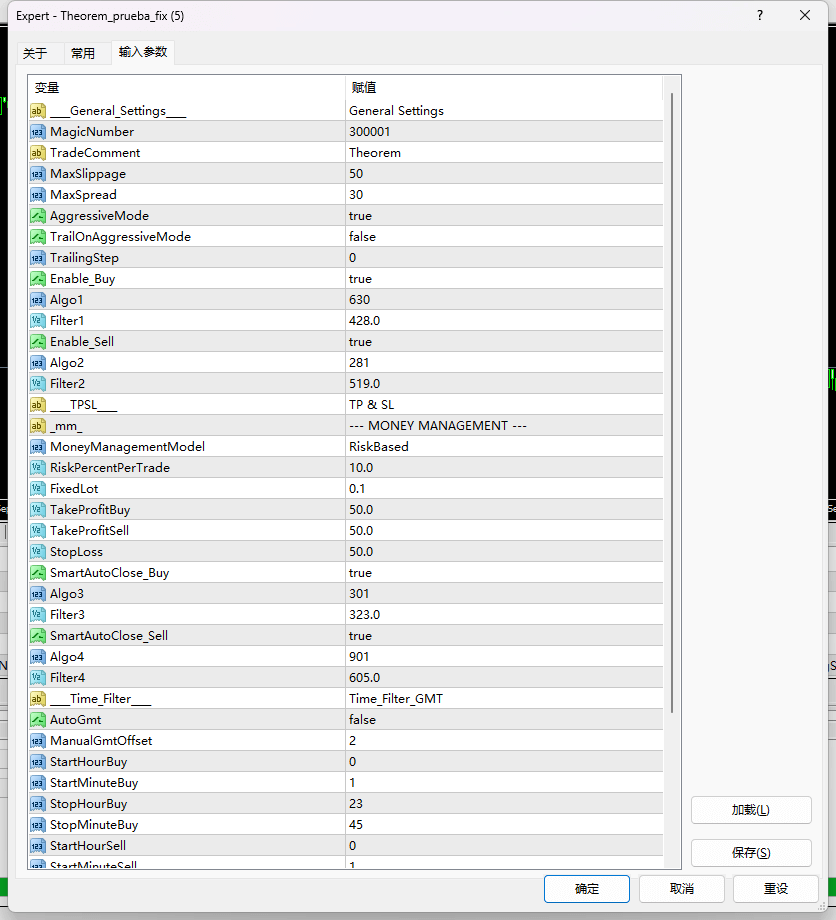Switch to the 常用 tab
Image resolution: width=836 pixels, height=920 pixels.
click(x=83, y=54)
